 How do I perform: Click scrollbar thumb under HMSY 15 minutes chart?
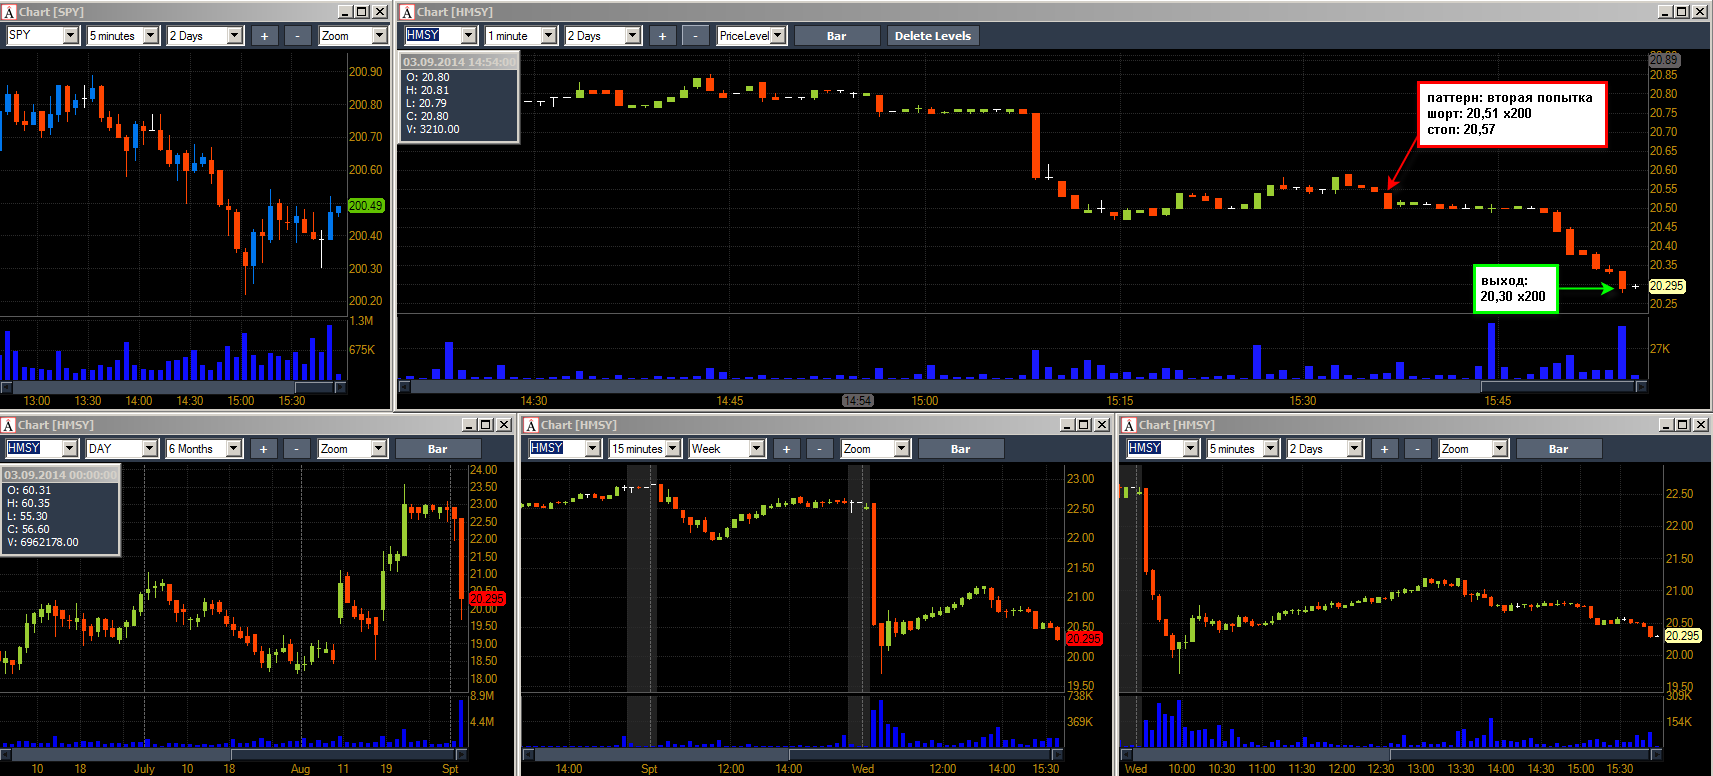(x=920, y=754)
